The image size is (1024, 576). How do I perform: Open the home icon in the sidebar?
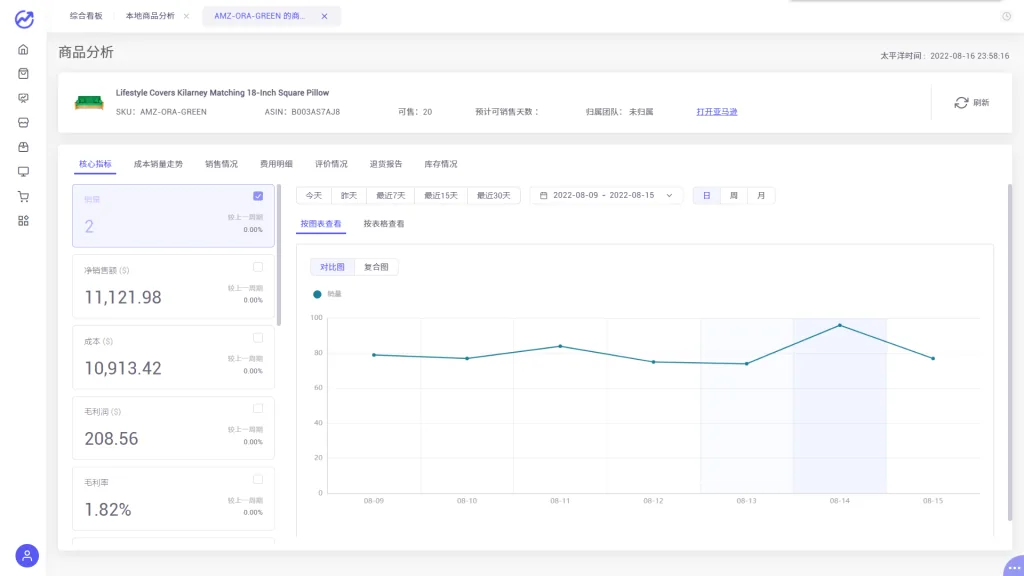[24, 50]
